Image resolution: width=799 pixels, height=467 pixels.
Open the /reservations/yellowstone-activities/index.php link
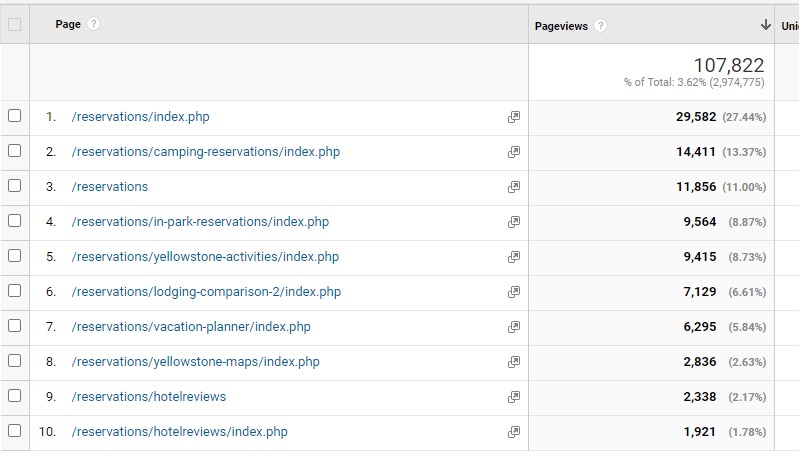point(205,257)
